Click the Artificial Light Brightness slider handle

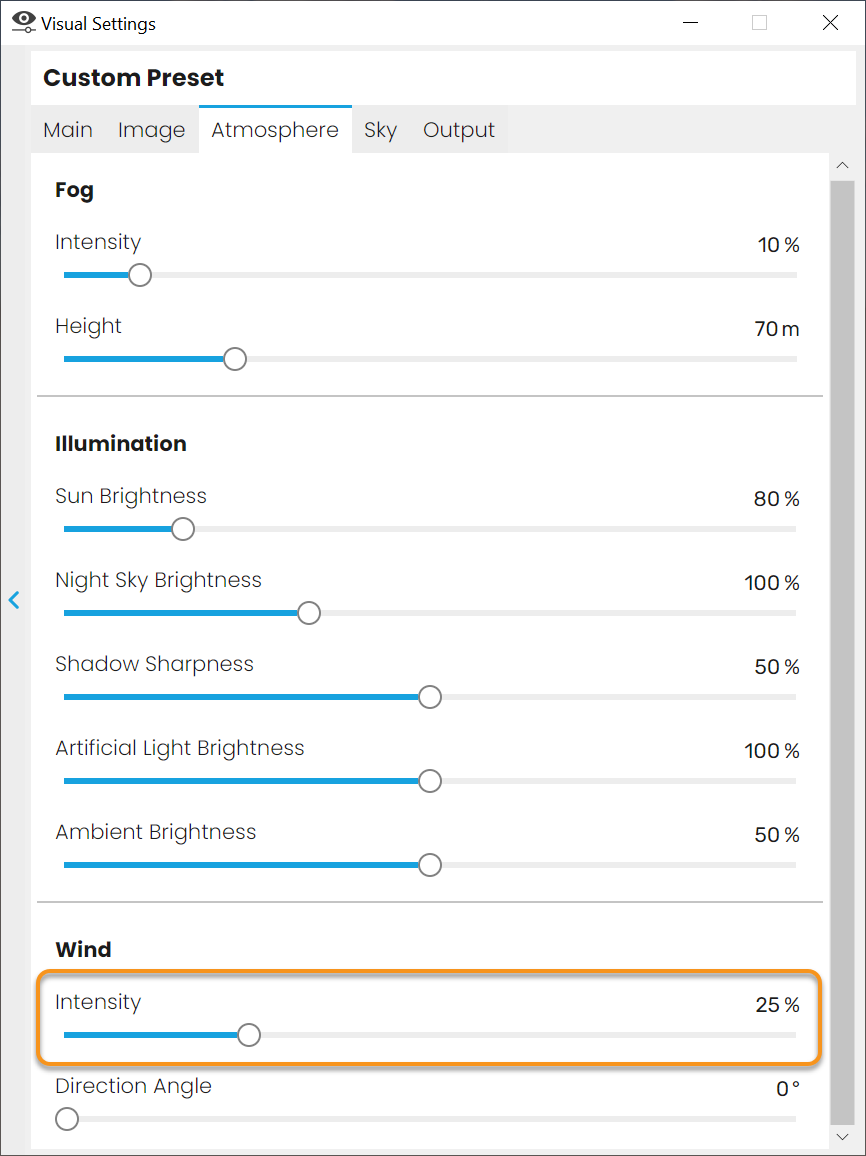(430, 781)
